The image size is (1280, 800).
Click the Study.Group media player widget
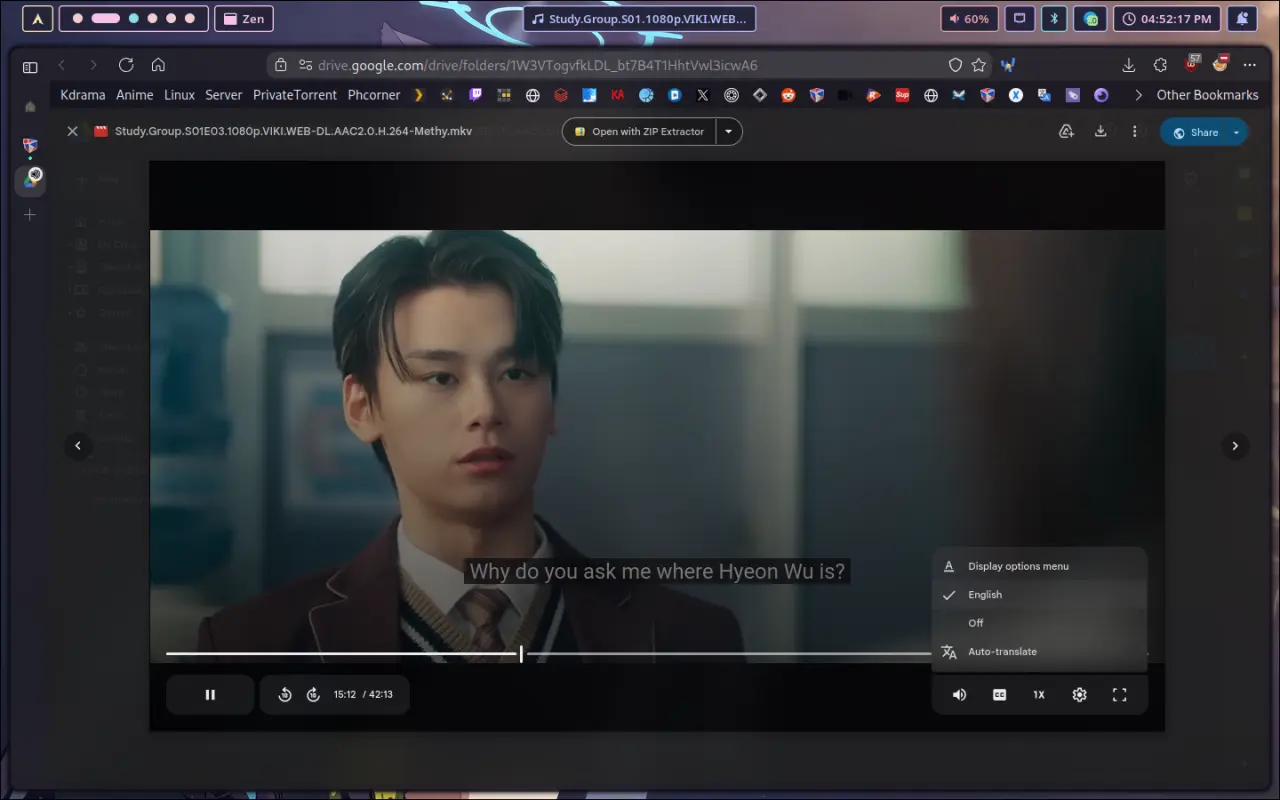pyautogui.click(x=640, y=19)
